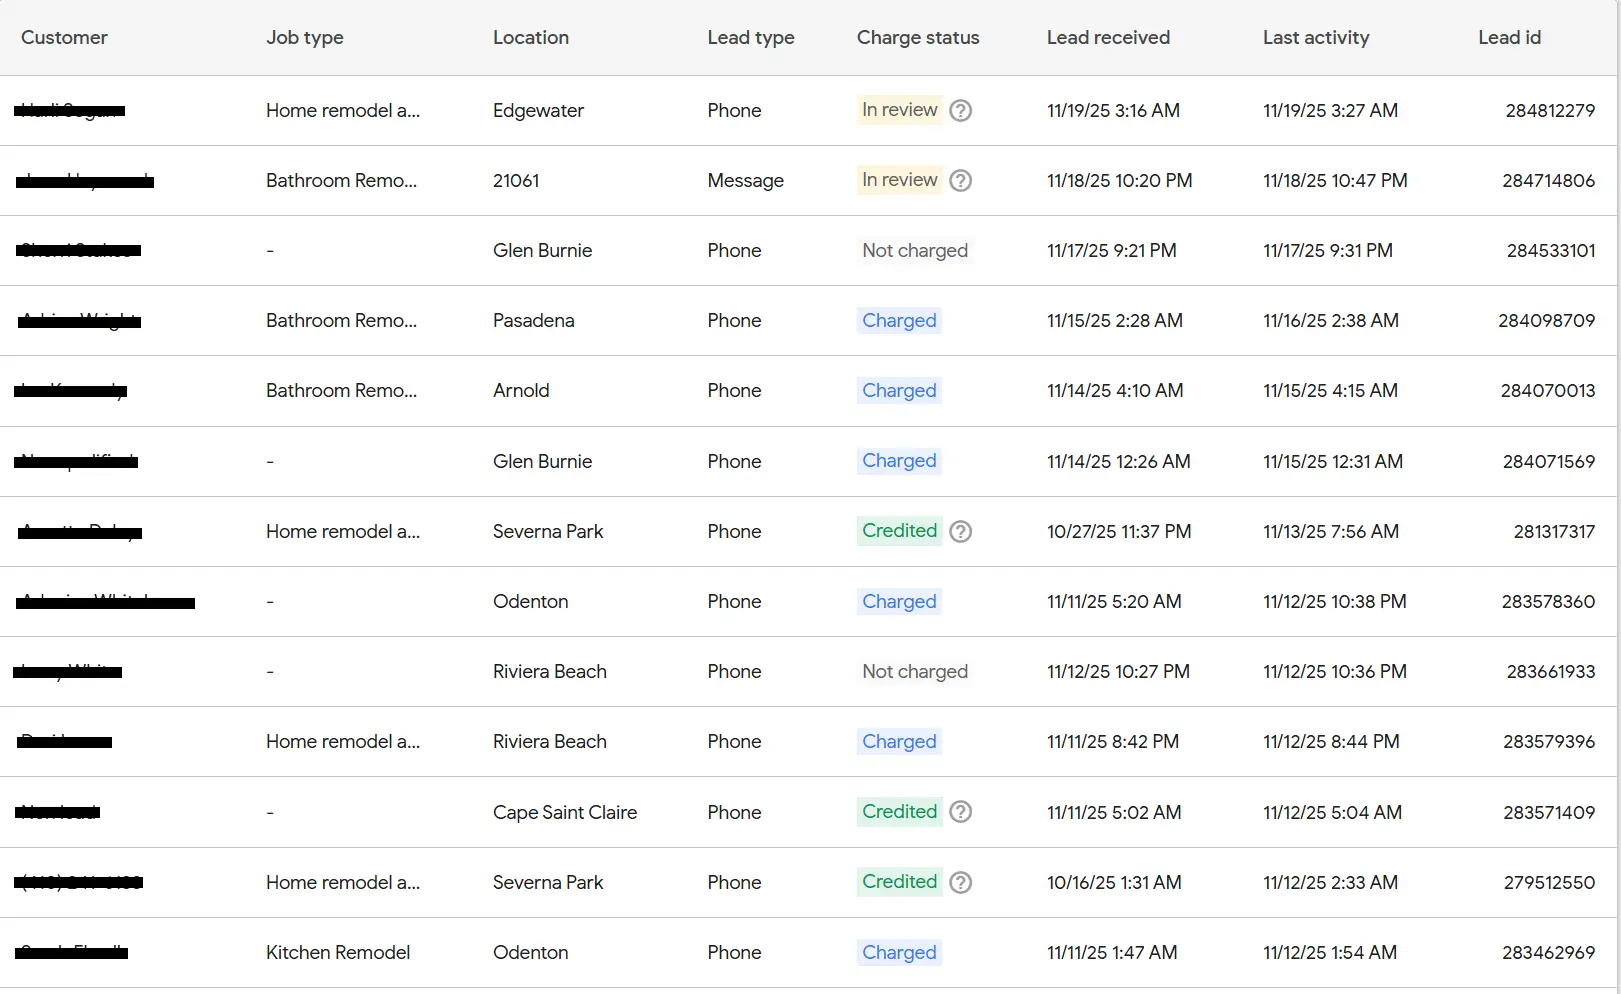1621x994 pixels.
Task: Click the Credited badge for Cape Saint Claire
Action: (x=899, y=812)
